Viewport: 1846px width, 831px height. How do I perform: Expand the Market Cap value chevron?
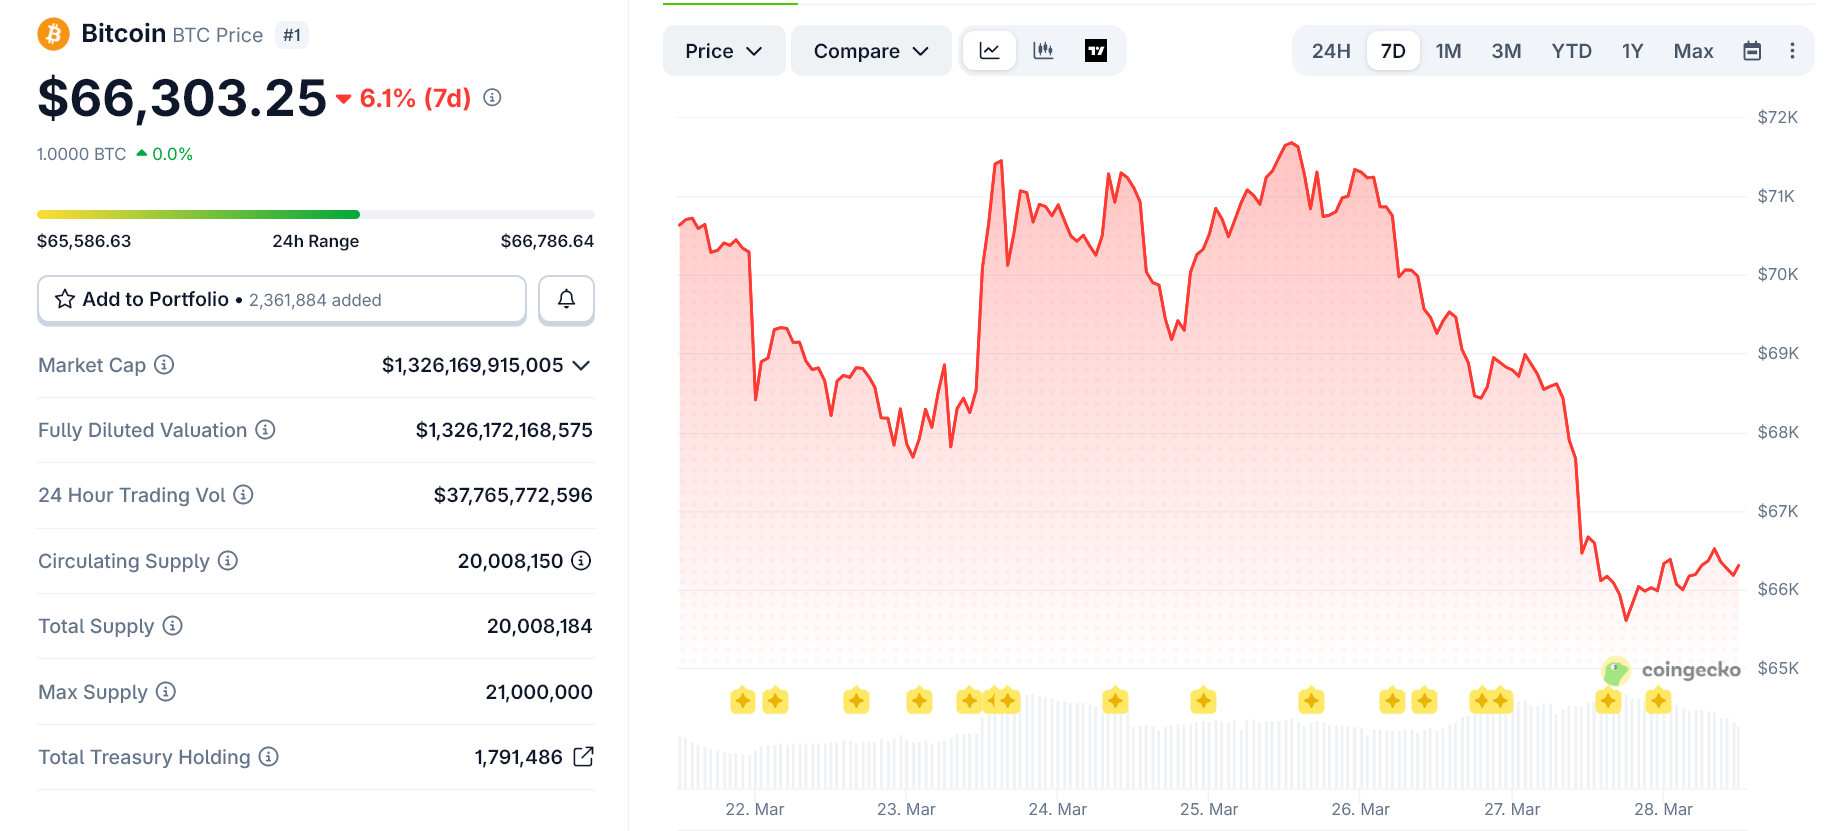tap(581, 365)
